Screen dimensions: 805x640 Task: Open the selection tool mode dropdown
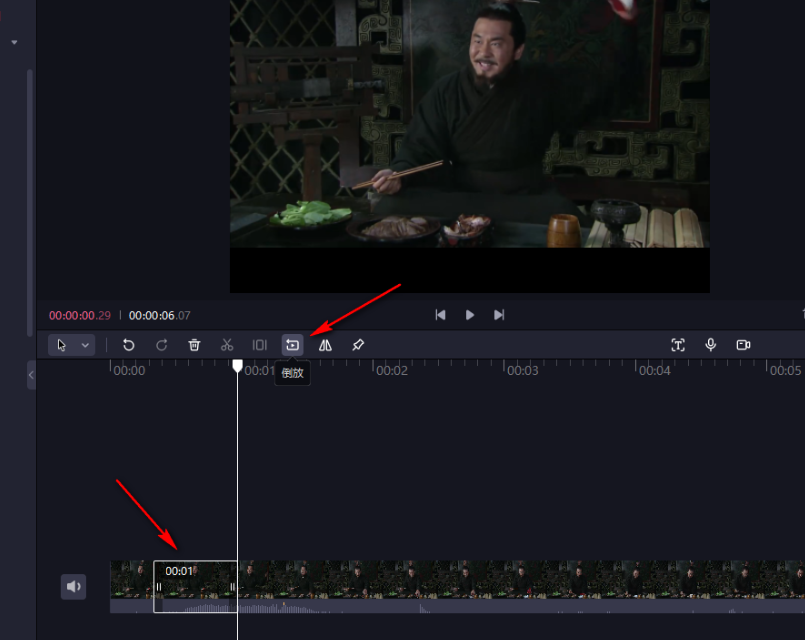(x=85, y=345)
